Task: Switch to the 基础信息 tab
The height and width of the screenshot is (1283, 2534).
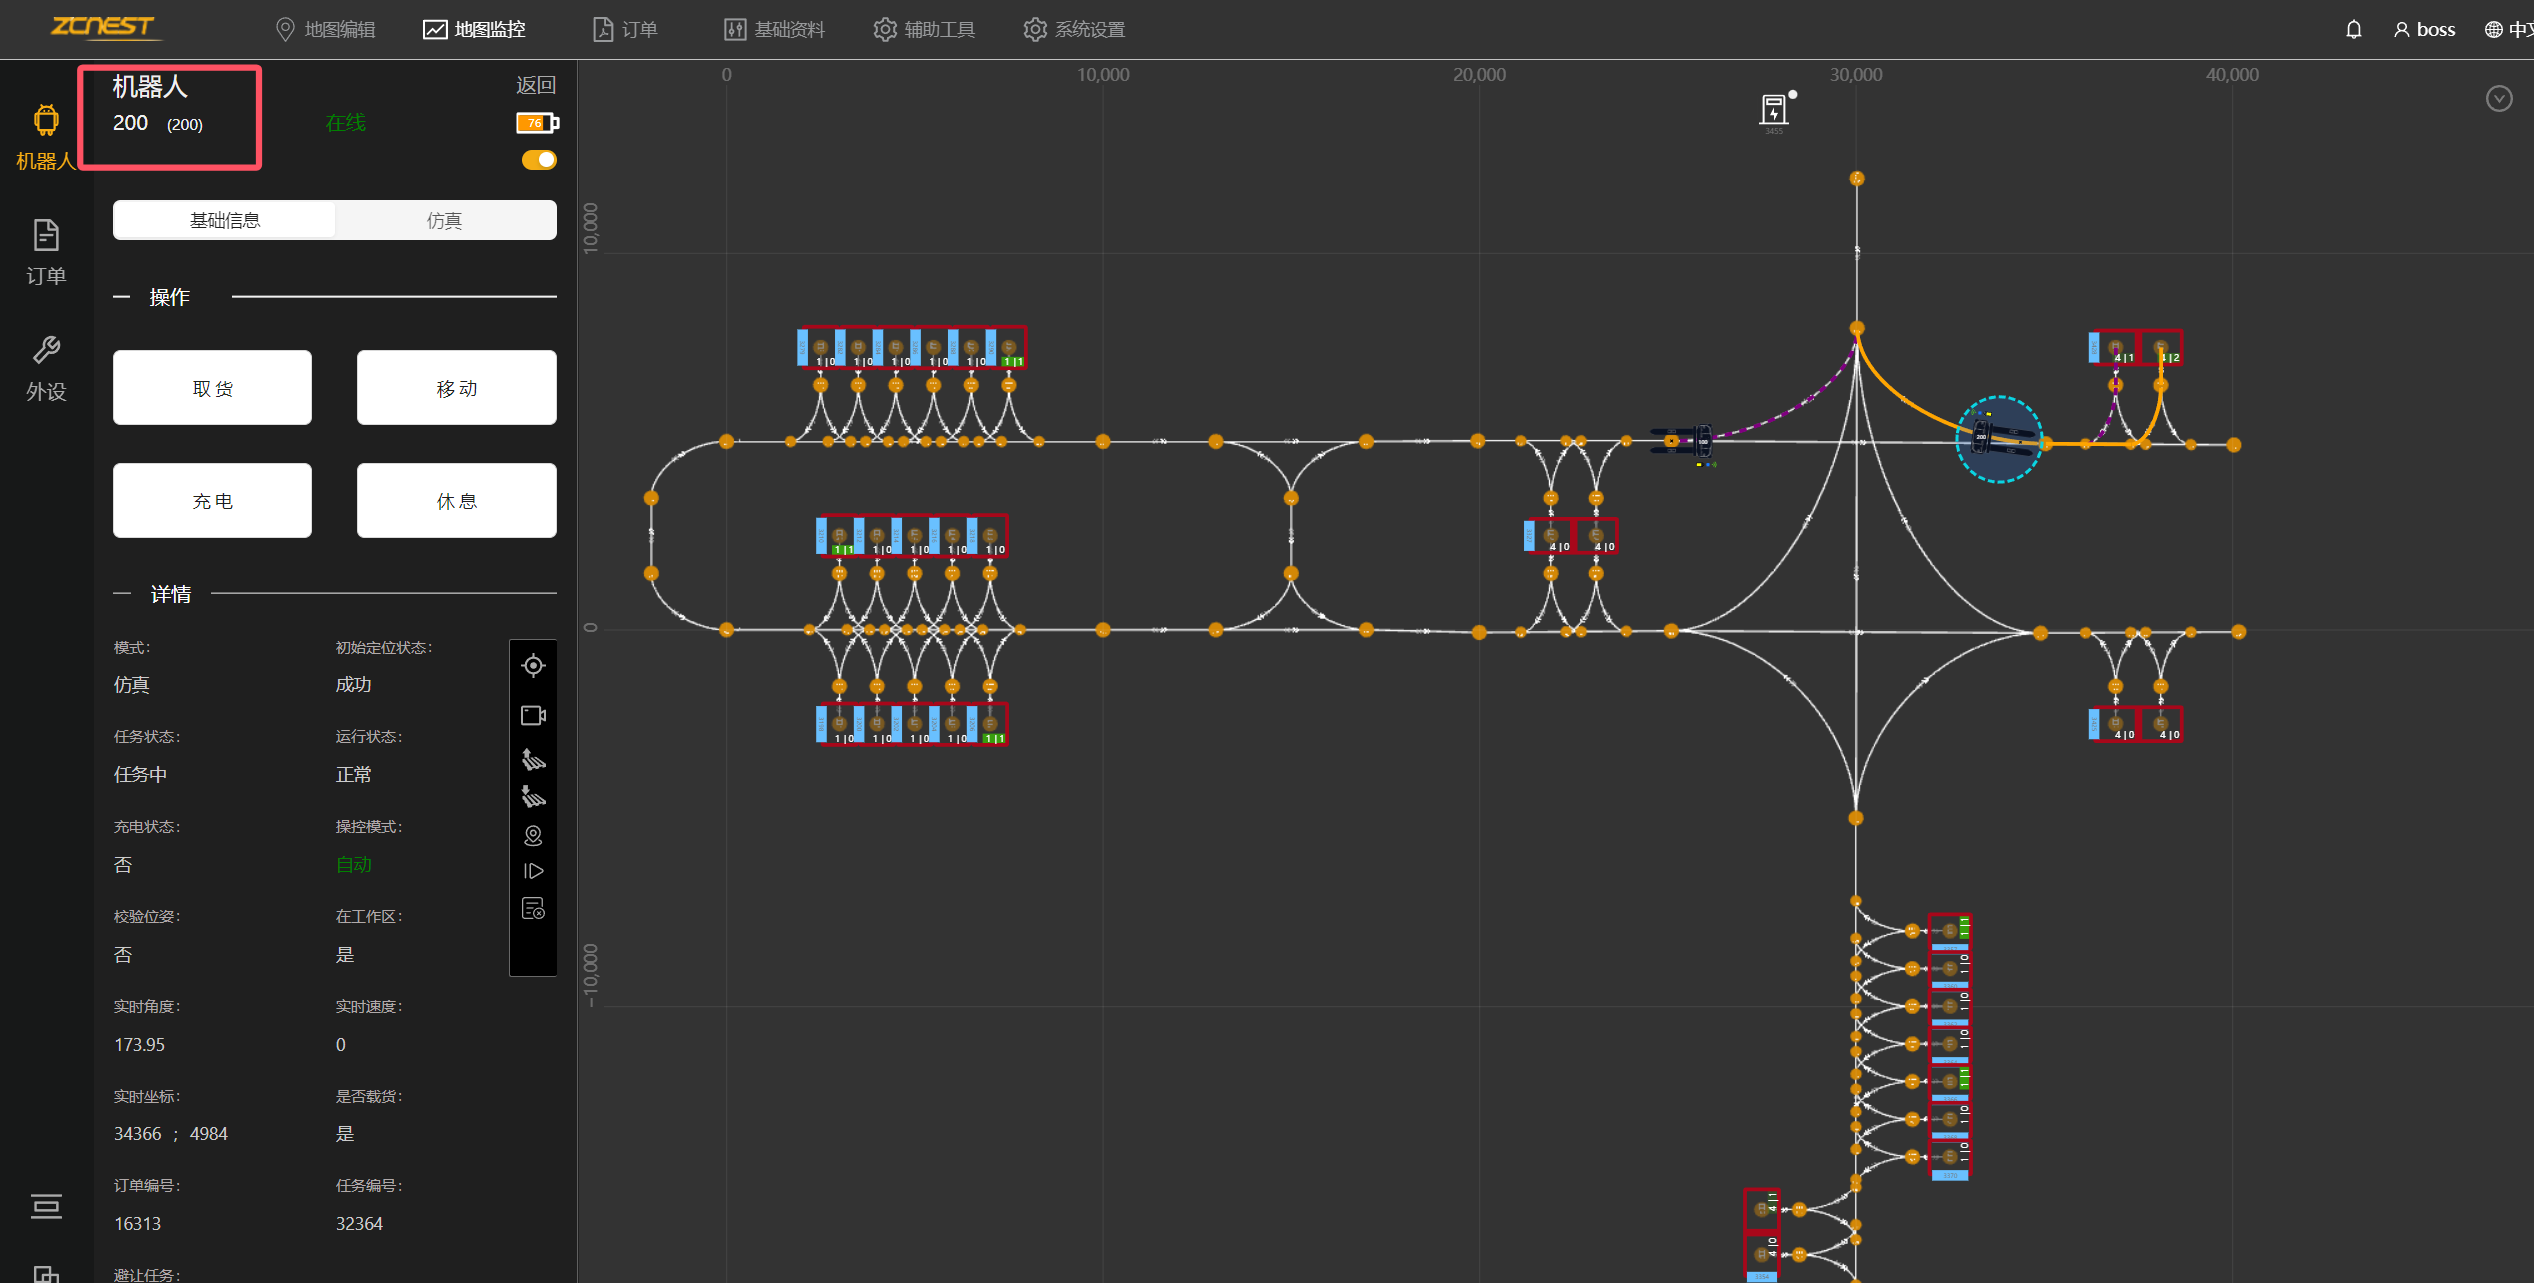Action: click(x=225, y=220)
